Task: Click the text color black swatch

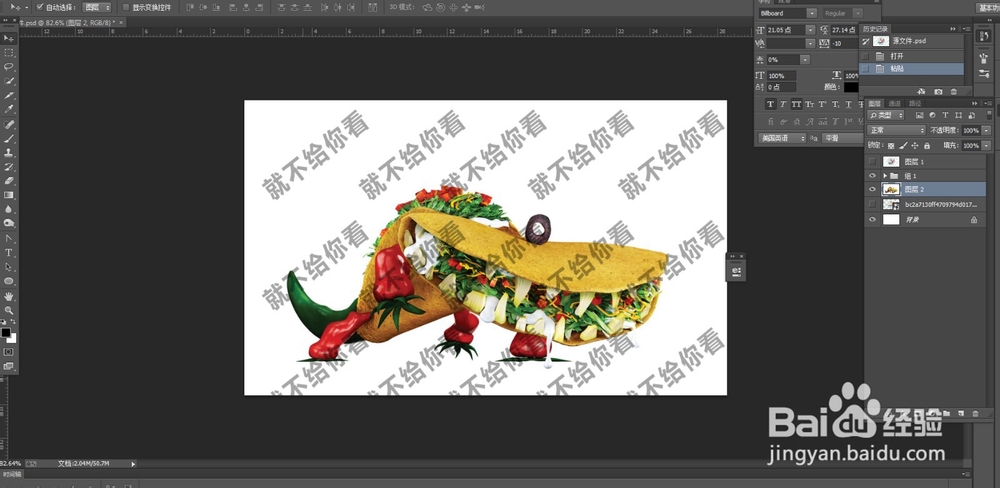Action: point(851,87)
